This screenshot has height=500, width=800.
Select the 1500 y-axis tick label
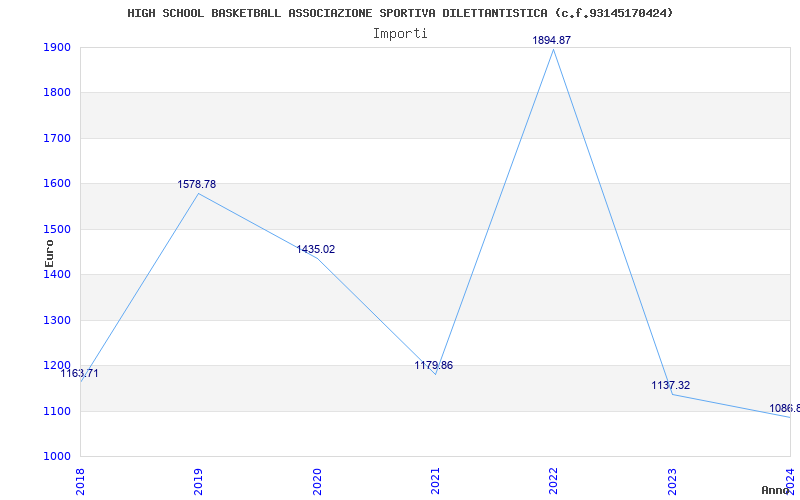[x=57, y=229]
